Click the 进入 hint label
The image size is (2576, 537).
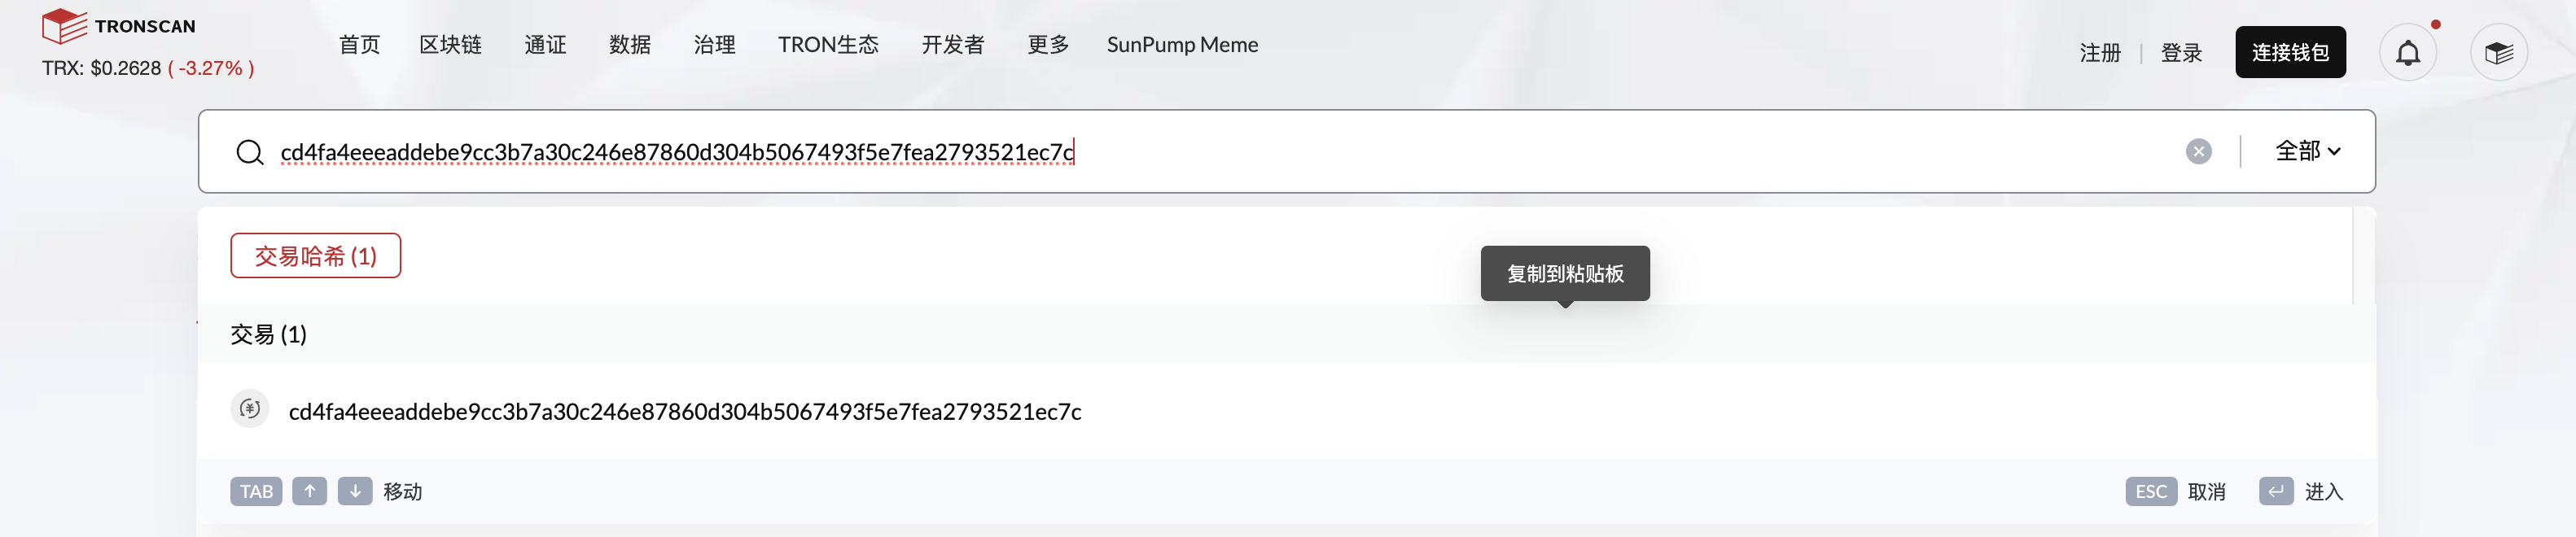[x=2324, y=492]
